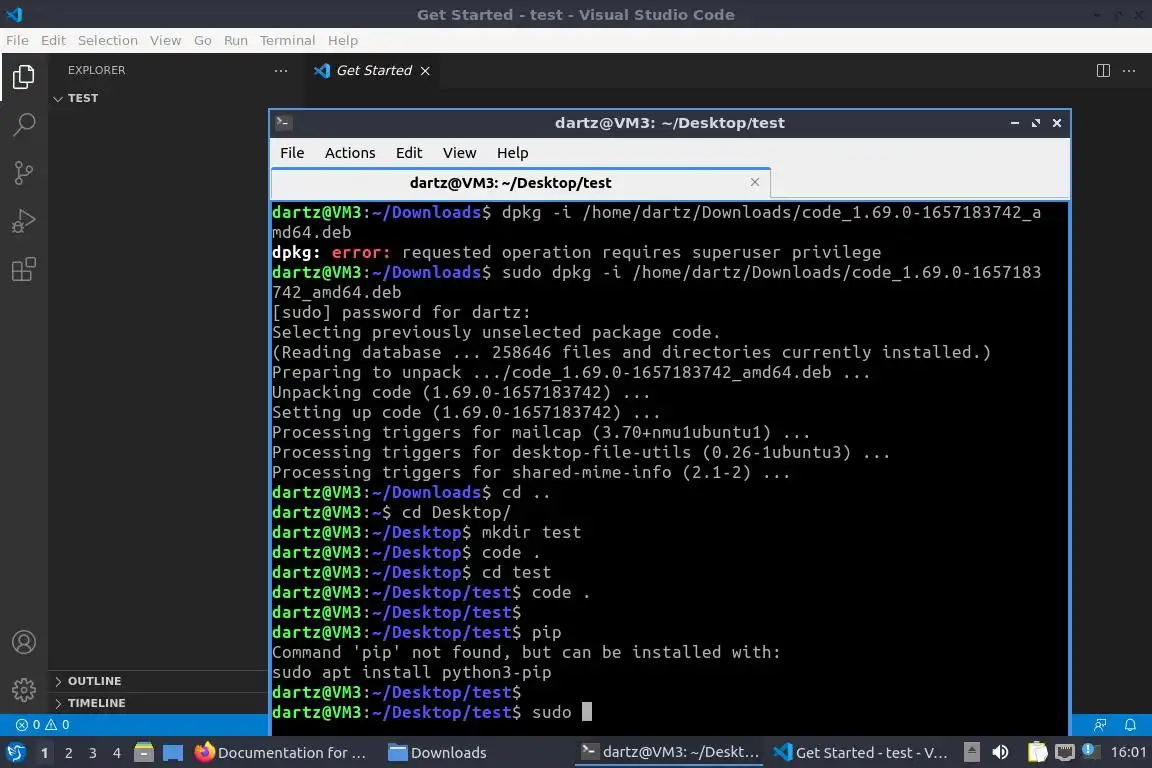Open the Manage gear icon
Screen dimensions: 1152x768
[x=24, y=689]
